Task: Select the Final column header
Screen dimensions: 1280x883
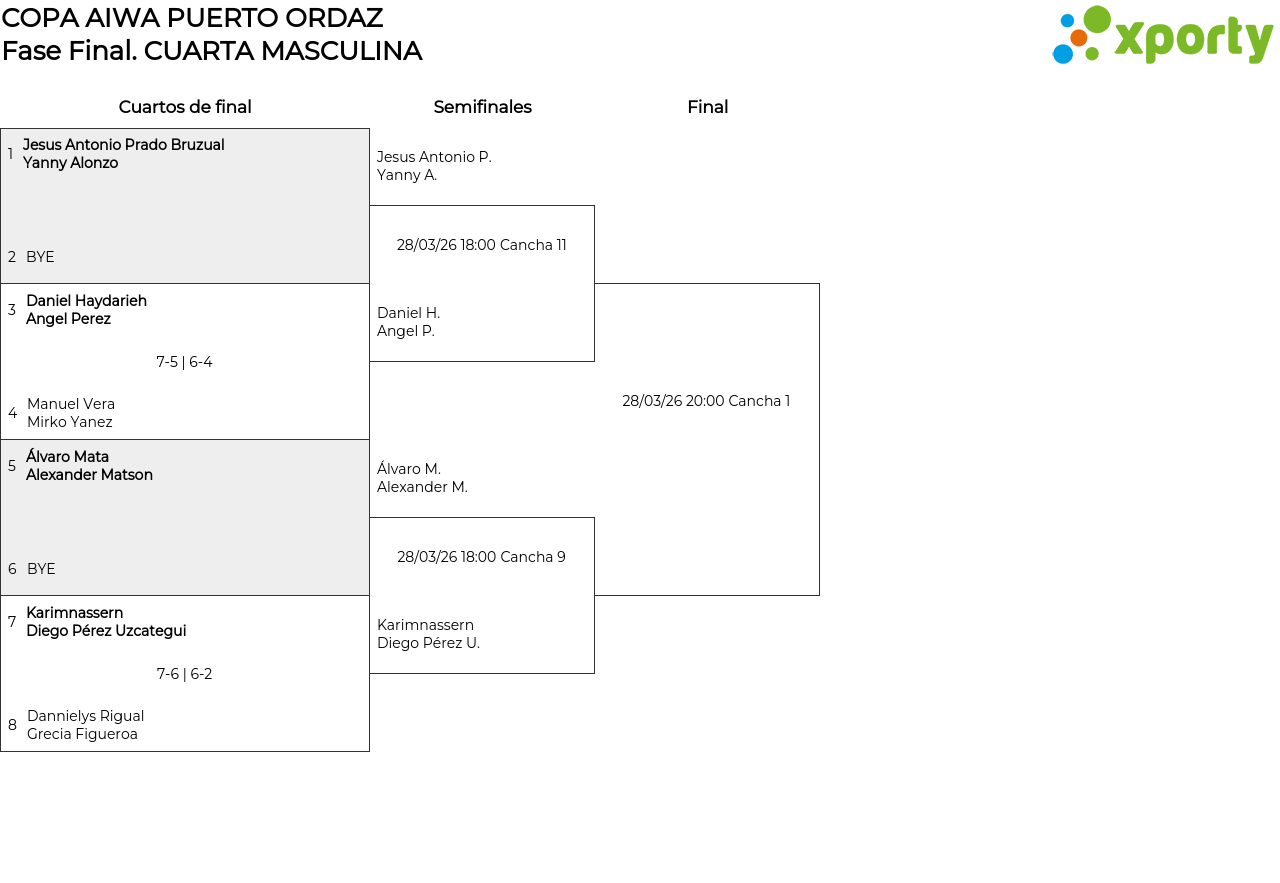Action: coord(707,107)
